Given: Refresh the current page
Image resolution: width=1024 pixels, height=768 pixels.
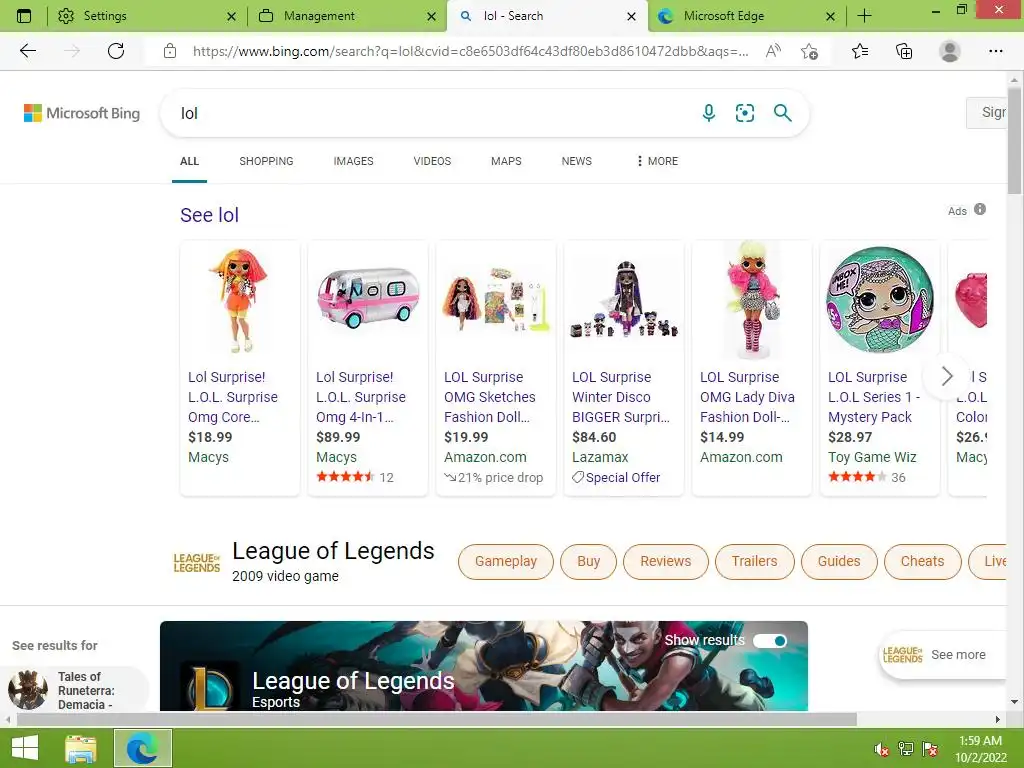Looking at the screenshot, I should click(116, 51).
